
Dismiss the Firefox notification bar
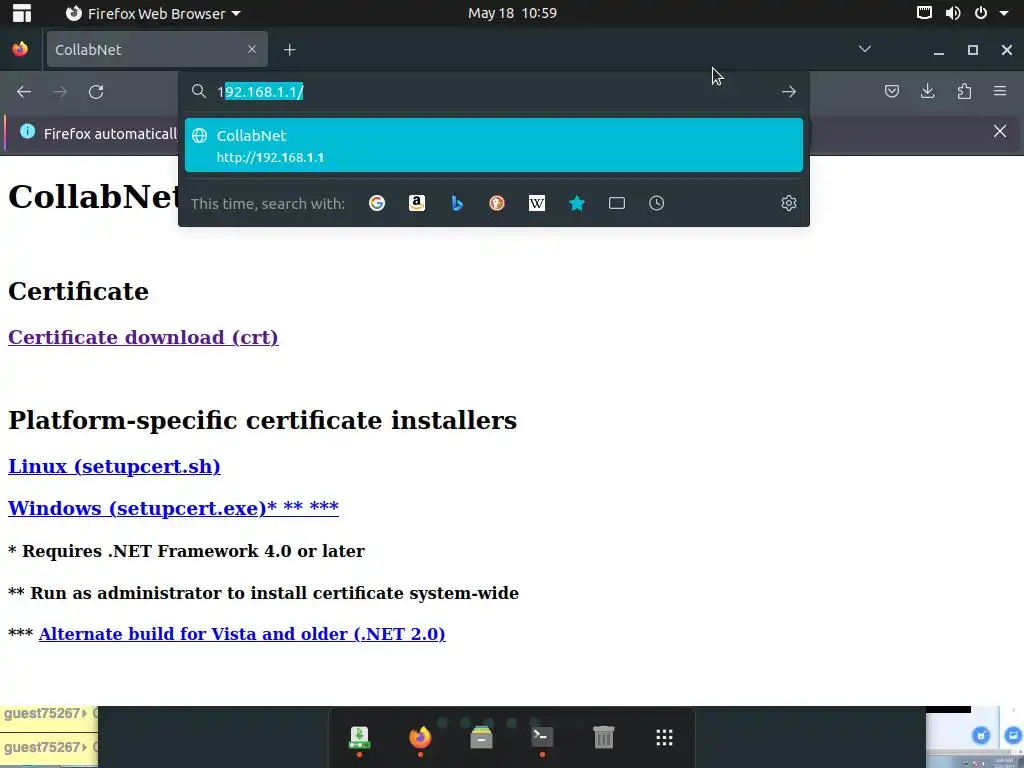[x=1000, y=131]
